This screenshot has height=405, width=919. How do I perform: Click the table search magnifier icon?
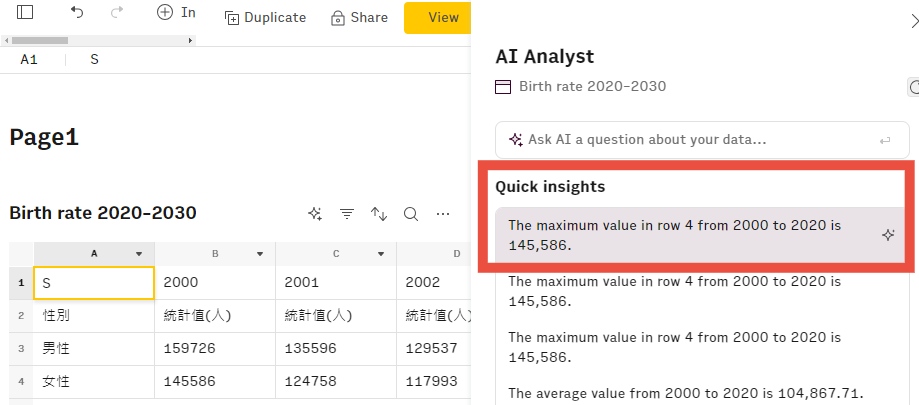coord(411,213)
